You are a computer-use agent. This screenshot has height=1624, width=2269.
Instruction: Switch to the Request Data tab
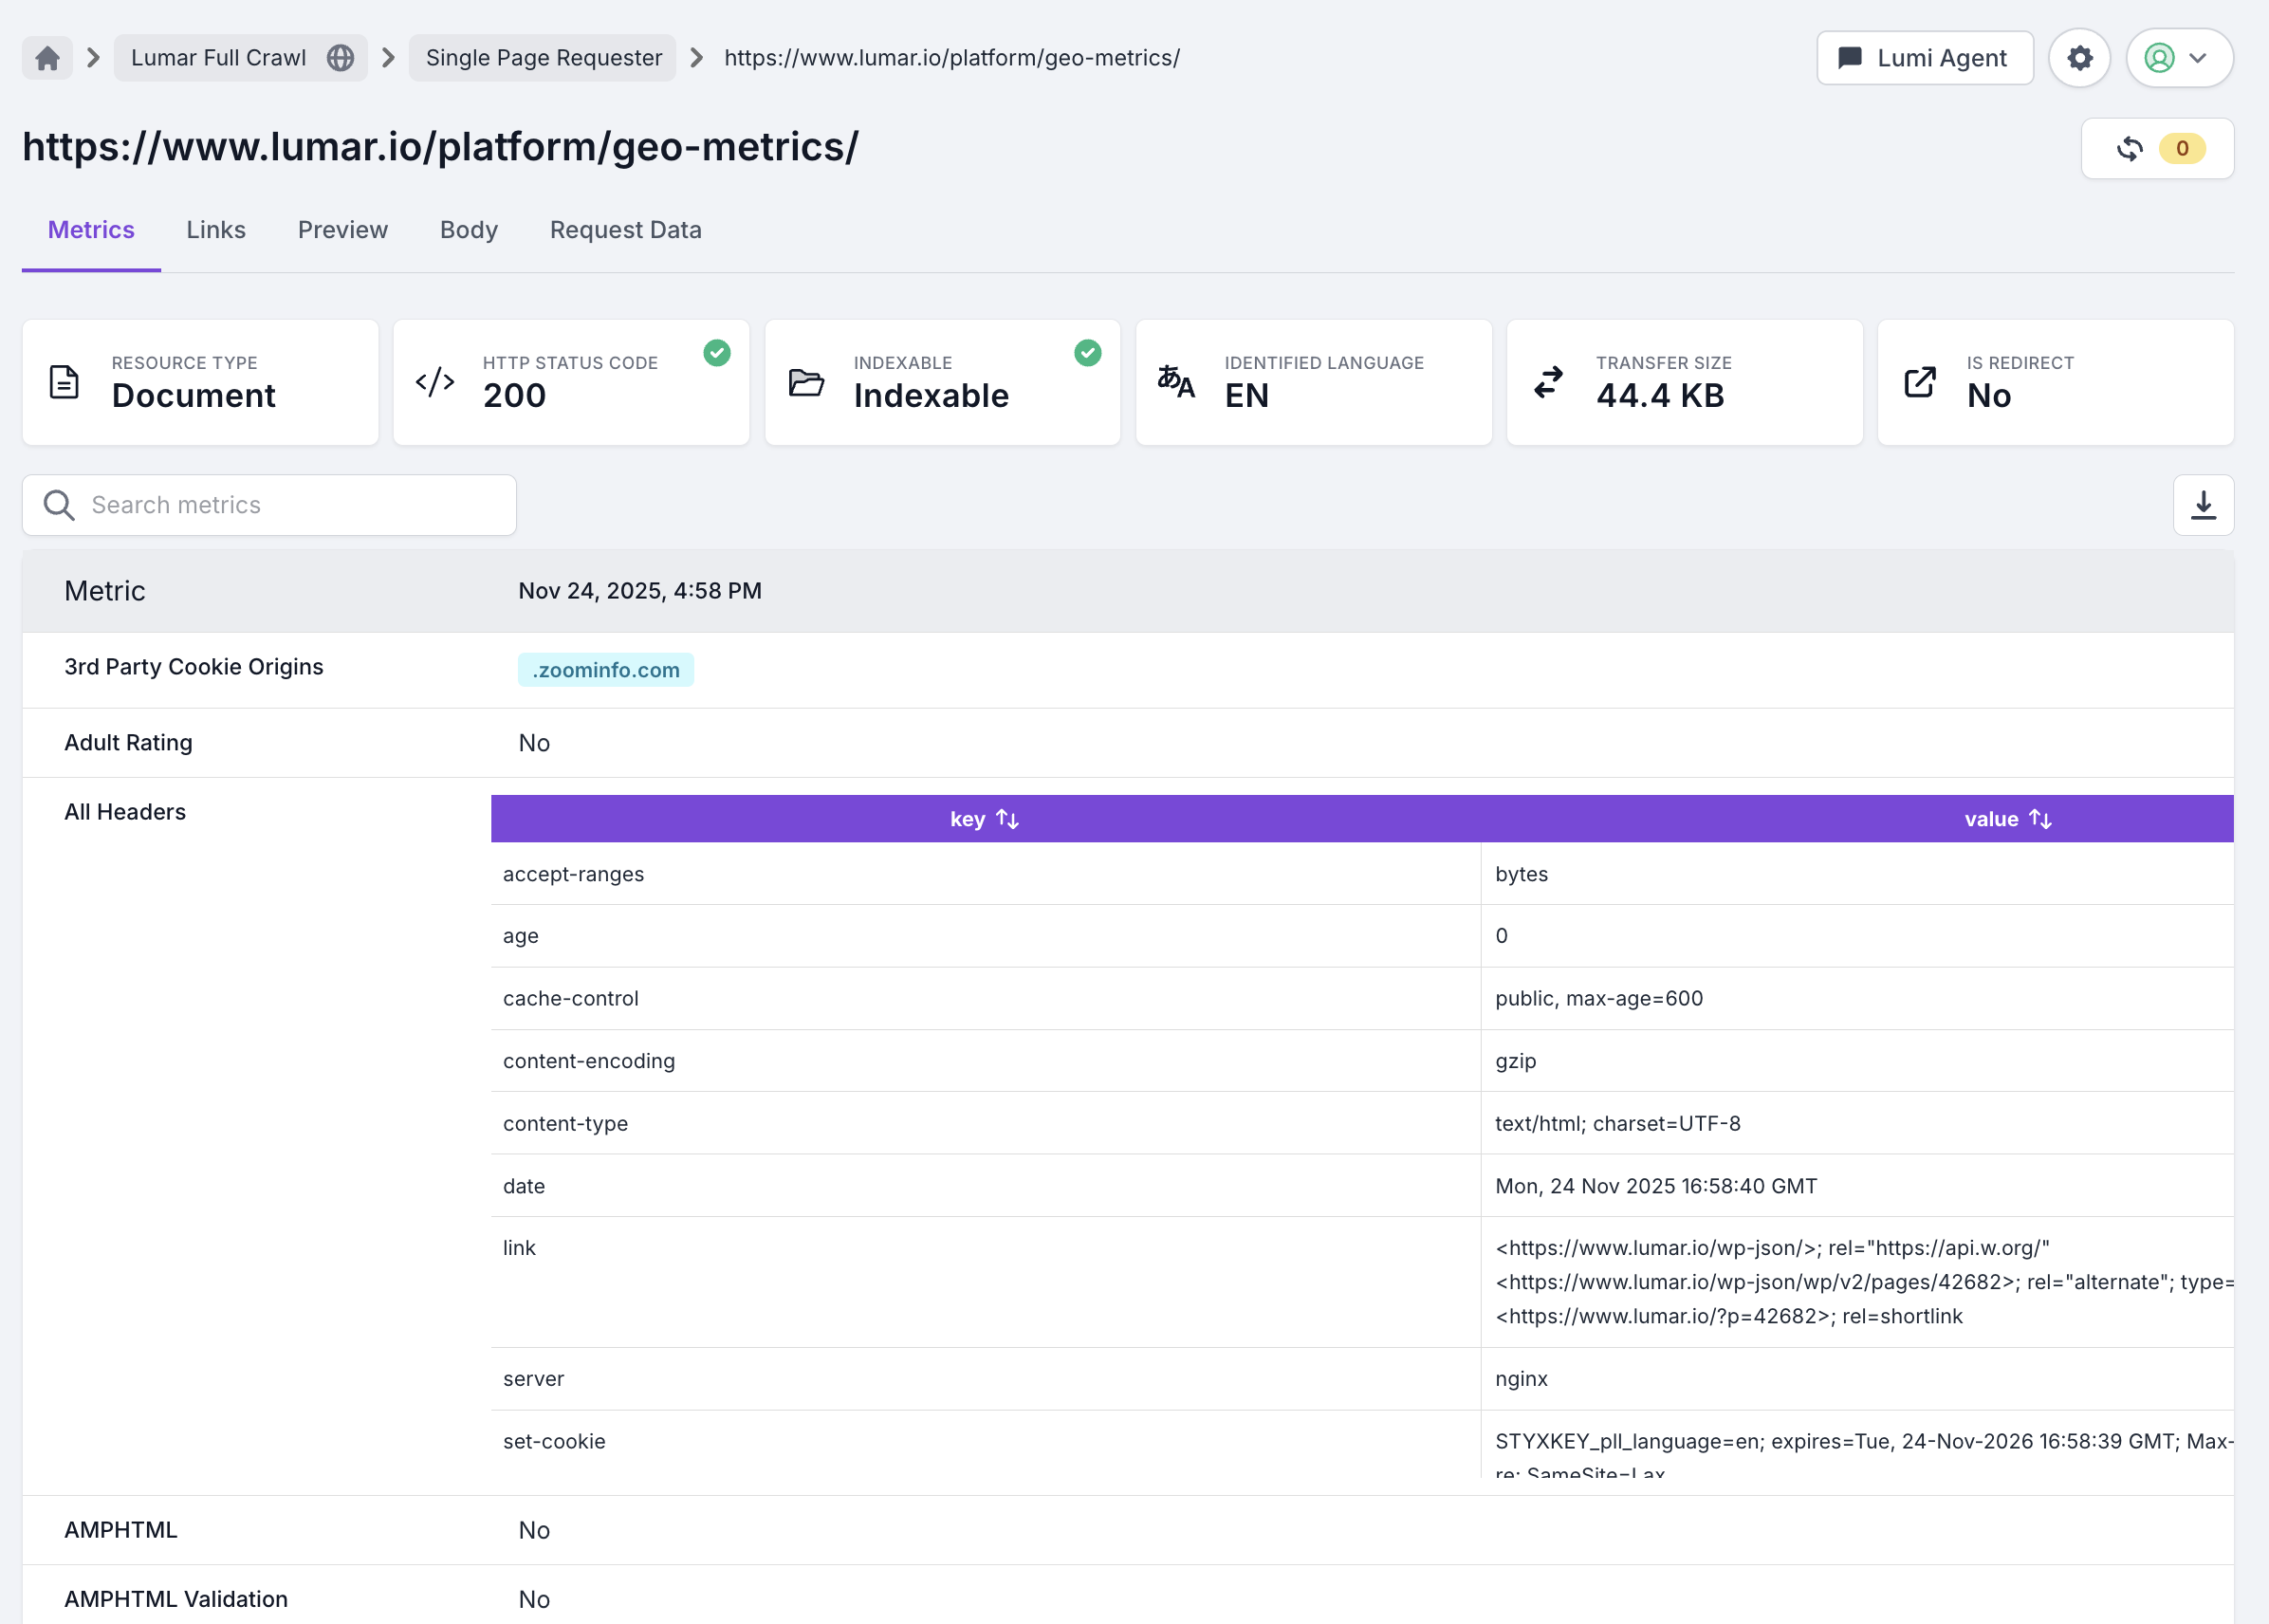[625, 230]
